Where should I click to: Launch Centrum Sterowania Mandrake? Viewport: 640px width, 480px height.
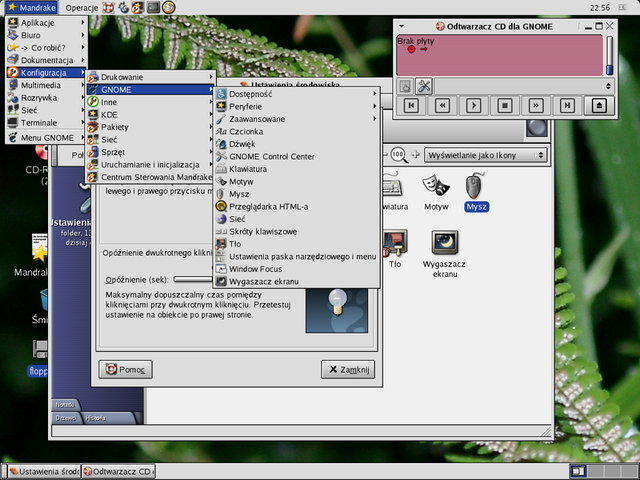[151, 177]
